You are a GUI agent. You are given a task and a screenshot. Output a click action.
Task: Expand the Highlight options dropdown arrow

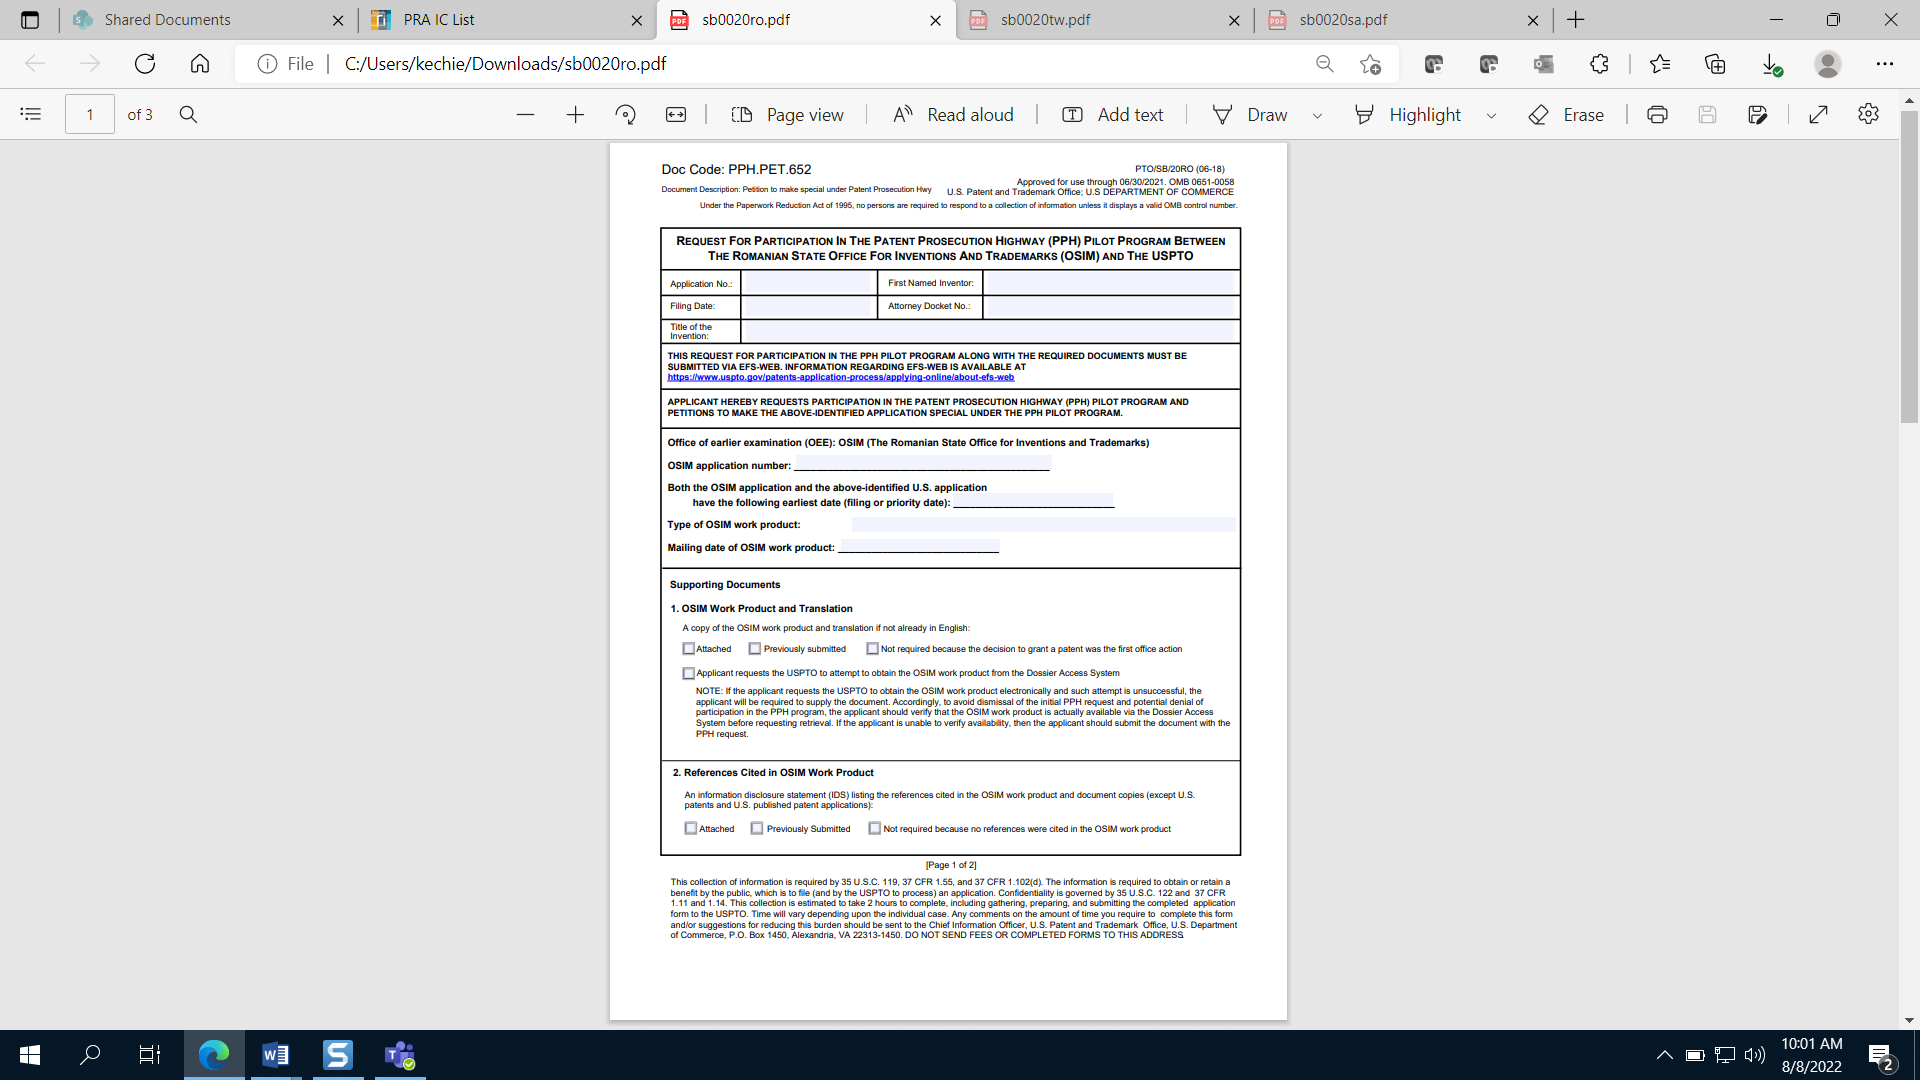point(1491,116)
